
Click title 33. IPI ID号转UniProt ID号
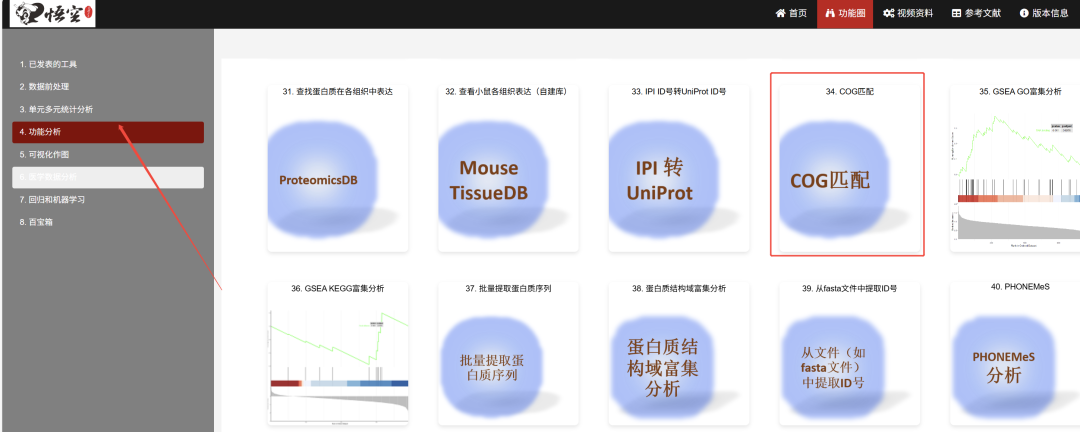tap(678, 92)
